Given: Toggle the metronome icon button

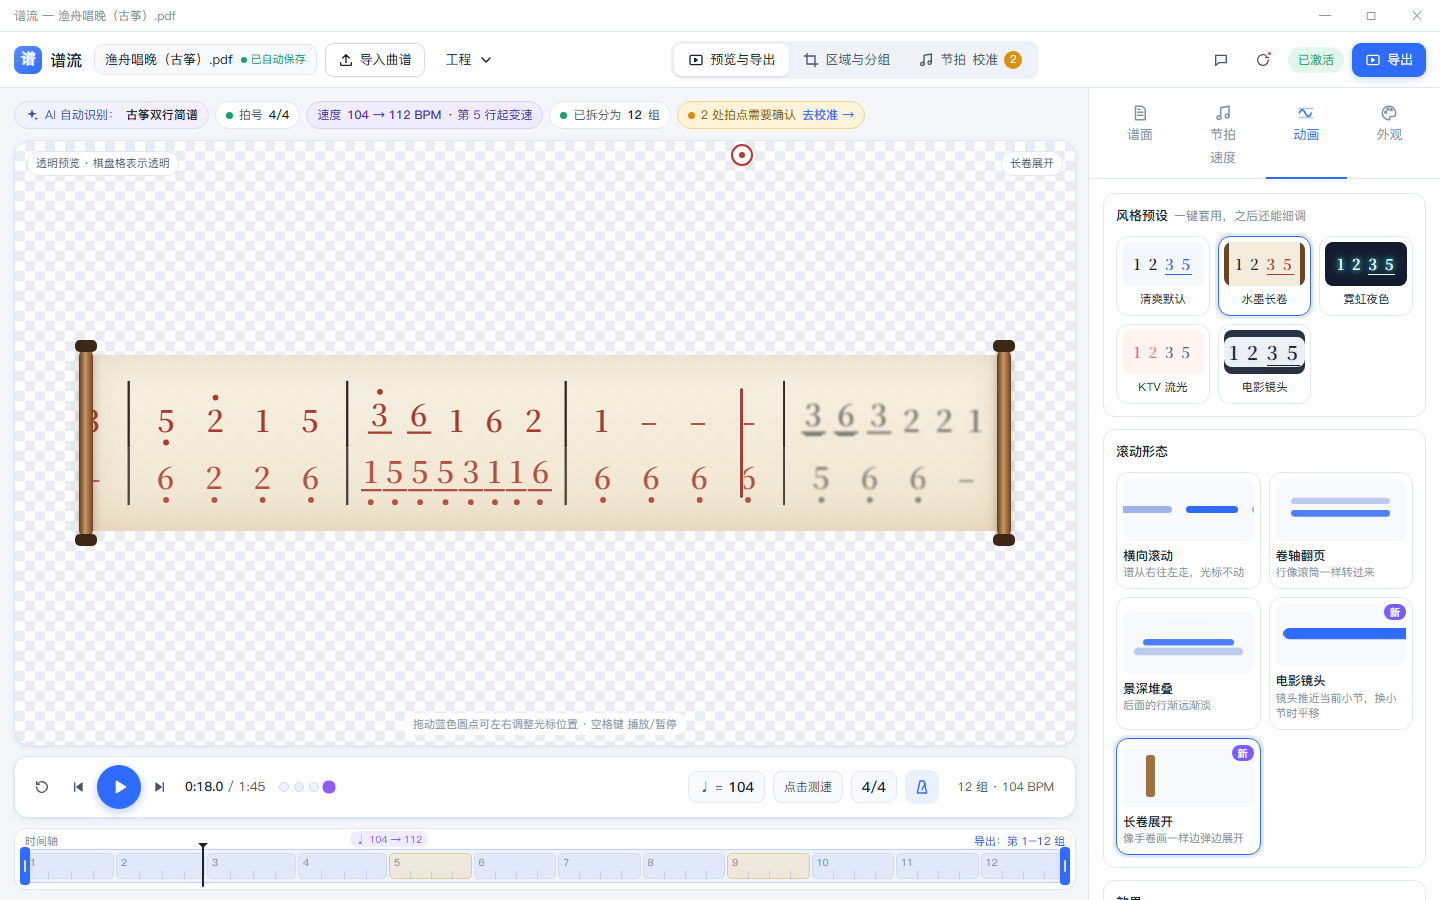Looking at the screenshot, I should click(x=922, y=787).
